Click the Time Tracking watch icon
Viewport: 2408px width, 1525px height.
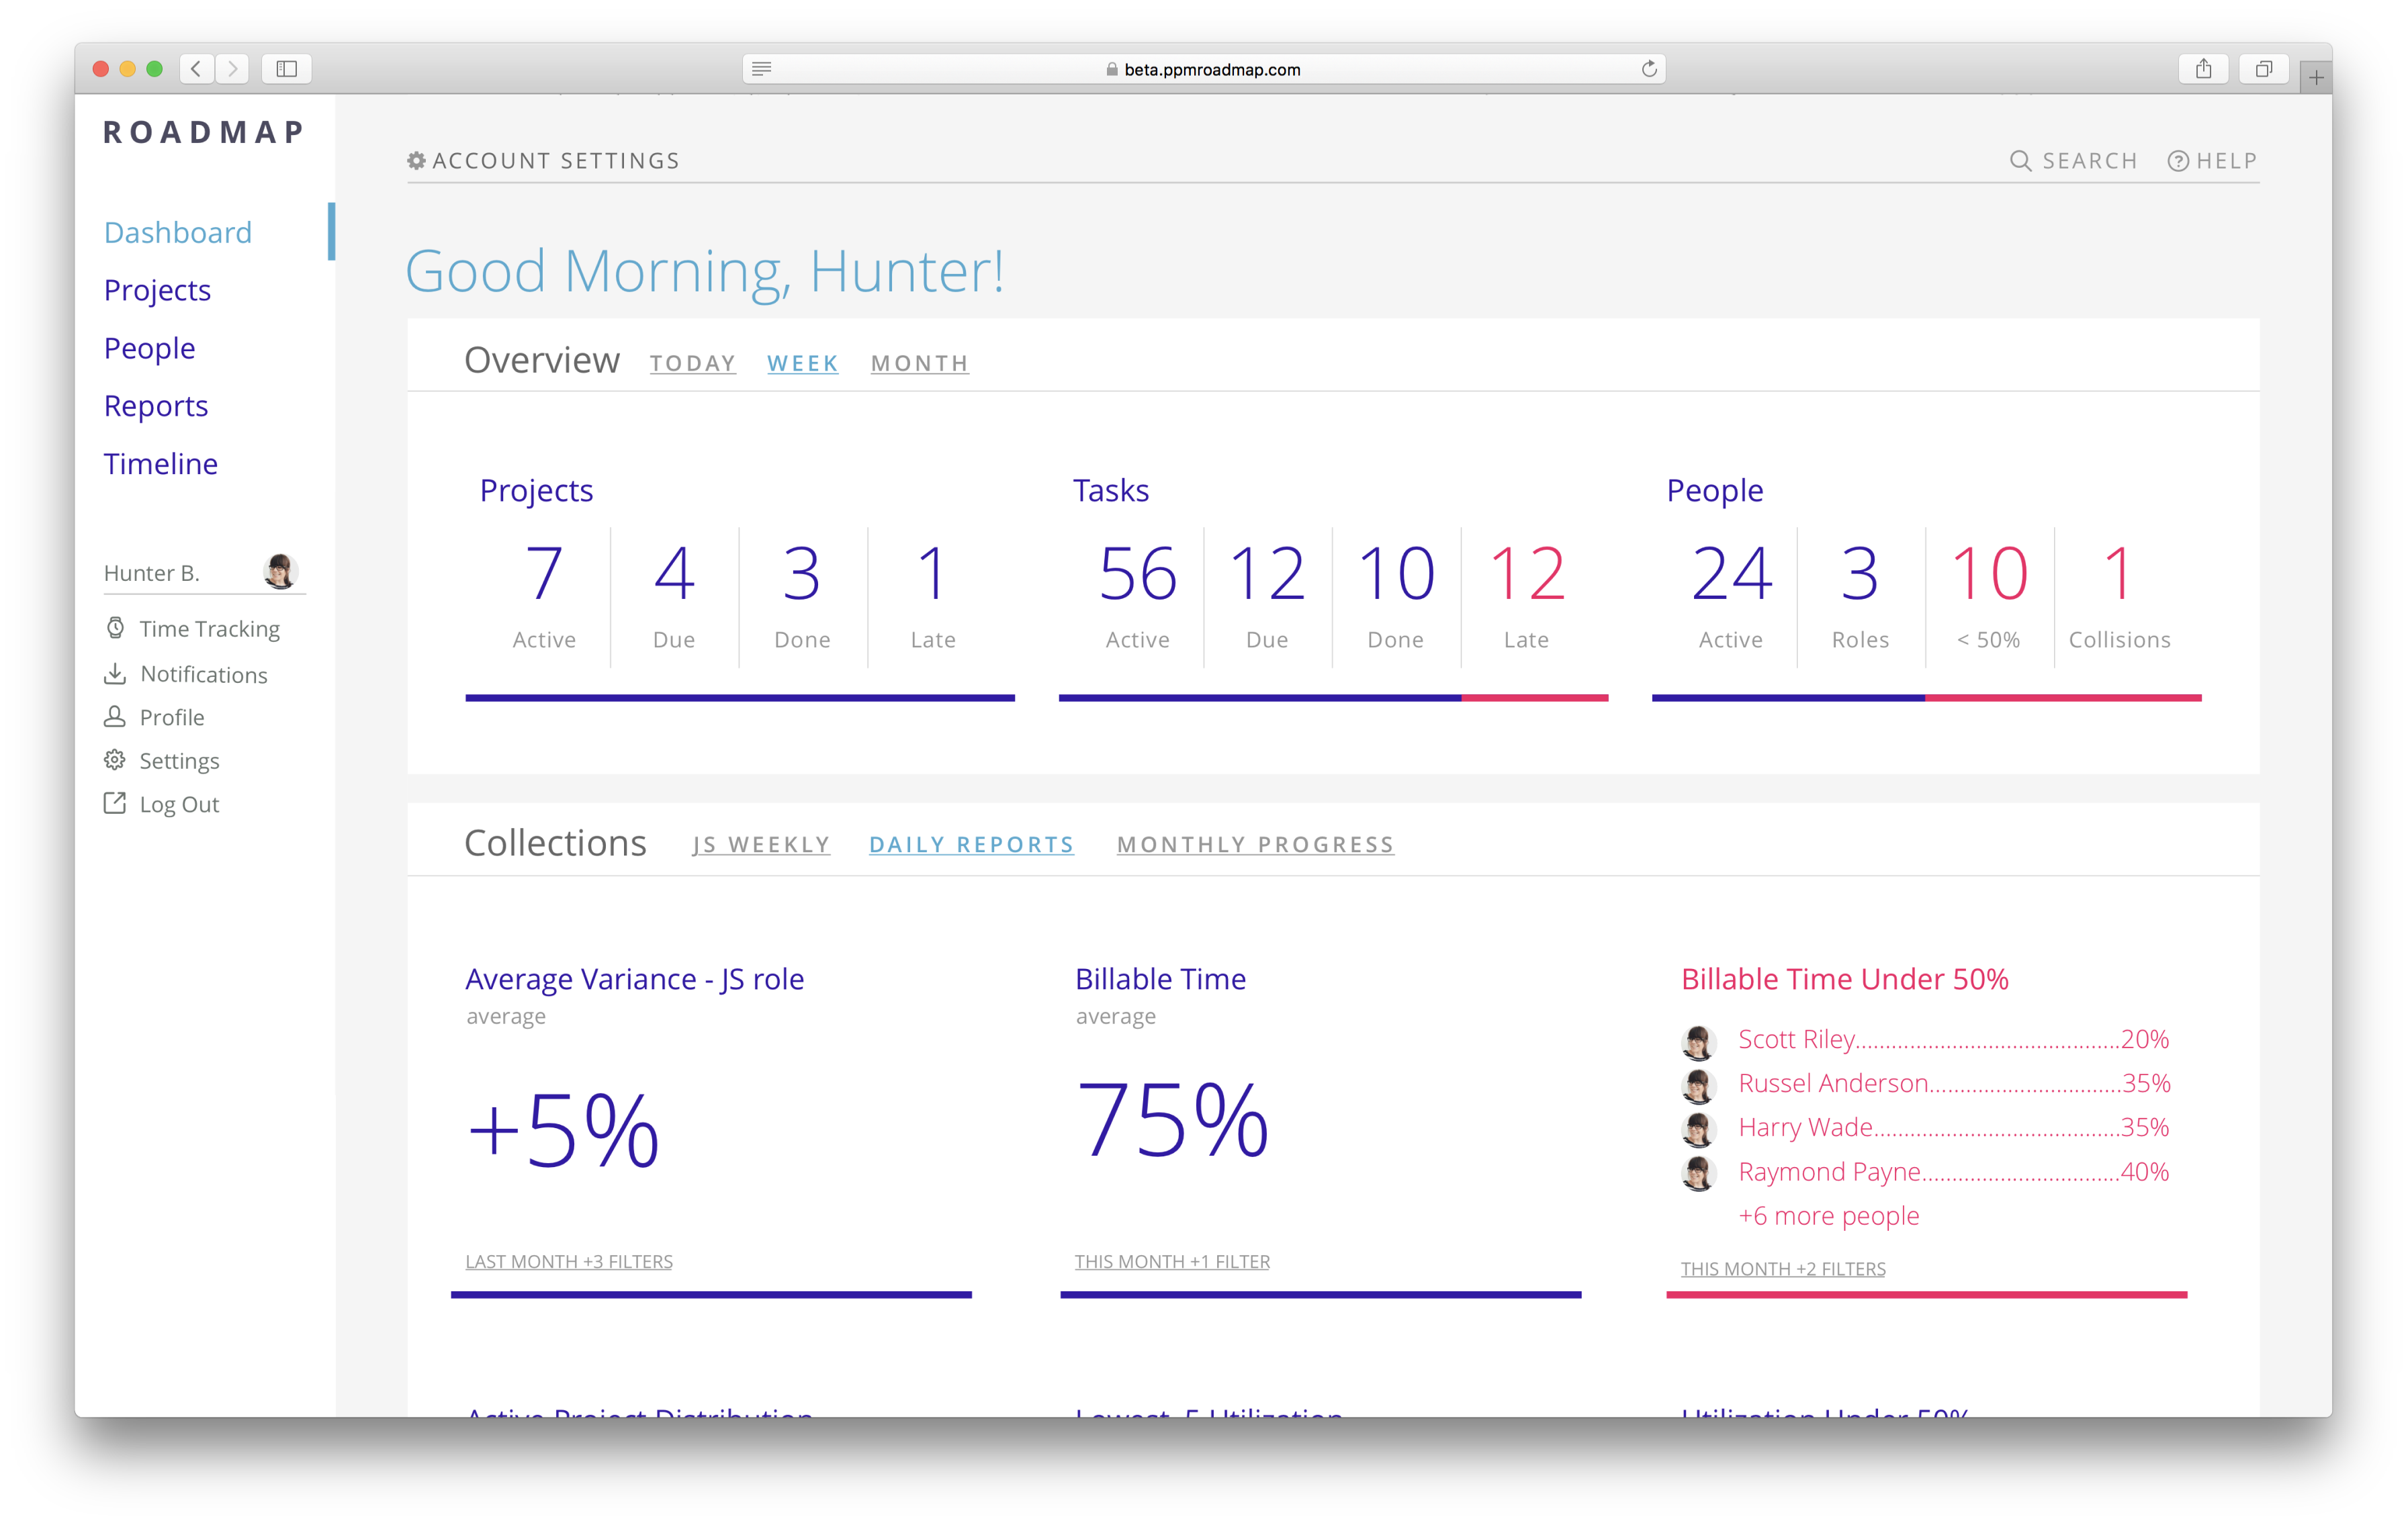tap(116, 628)
